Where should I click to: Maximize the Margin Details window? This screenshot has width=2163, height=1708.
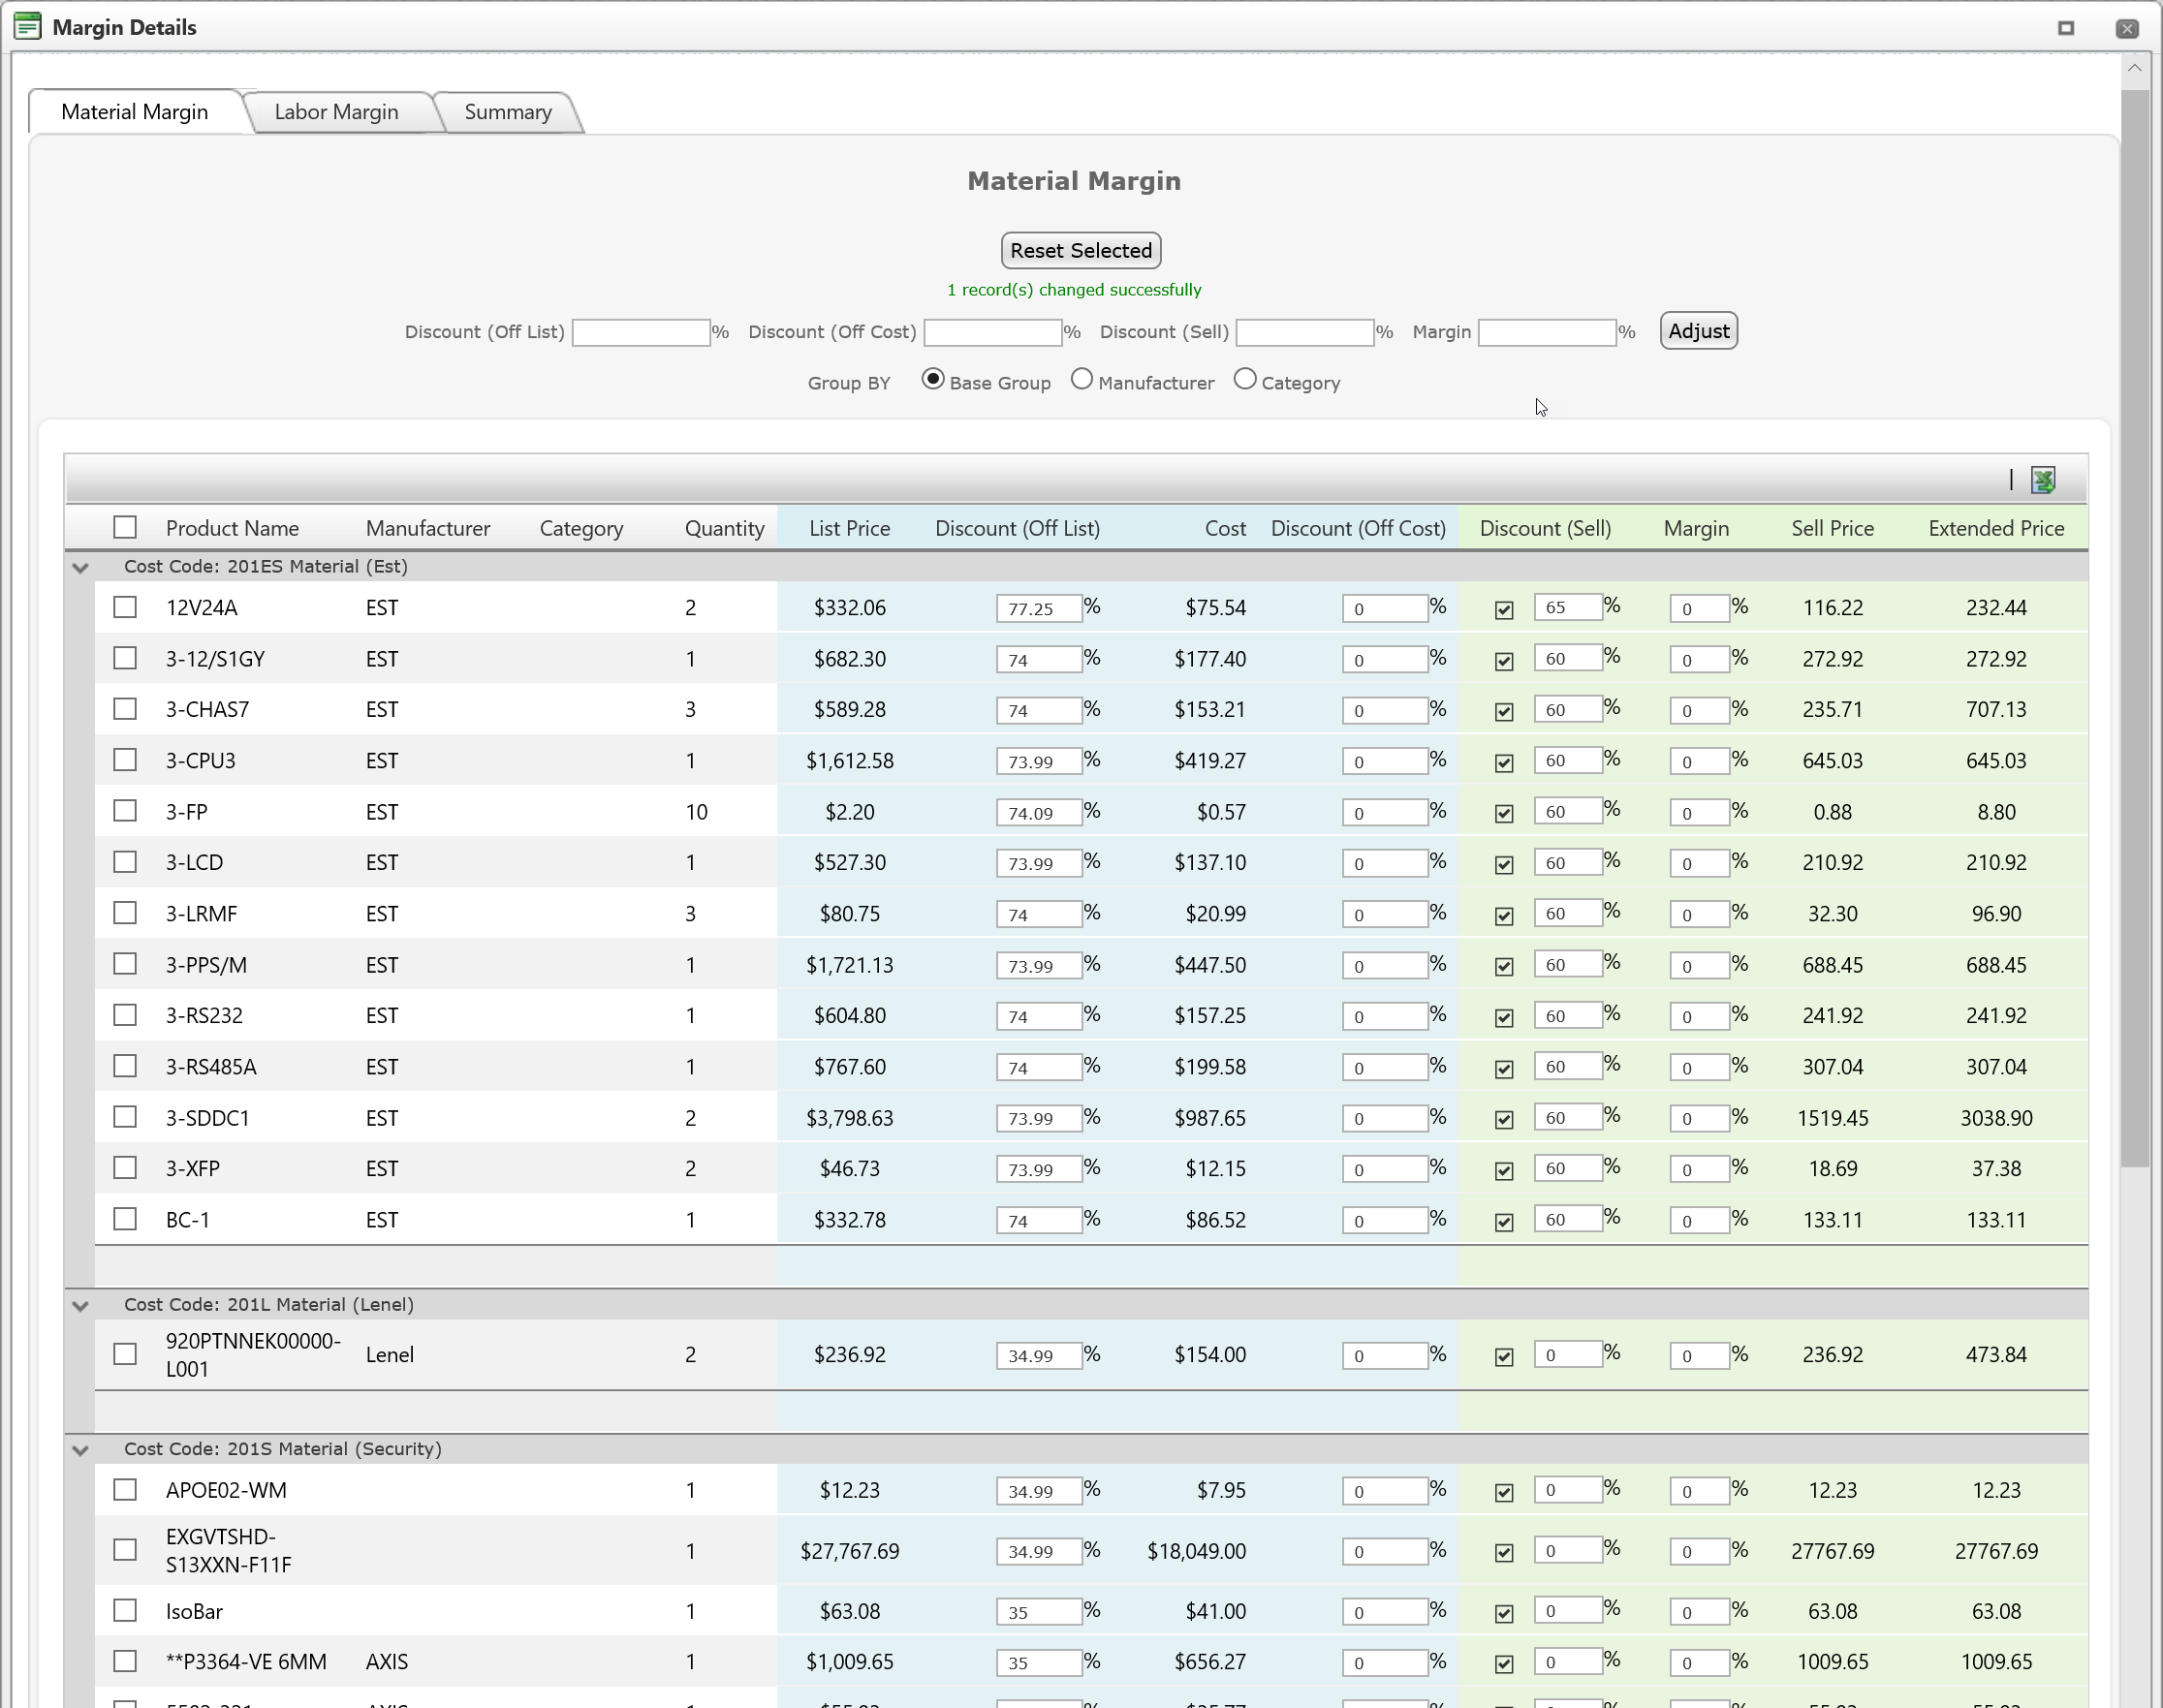[2066, 28]
